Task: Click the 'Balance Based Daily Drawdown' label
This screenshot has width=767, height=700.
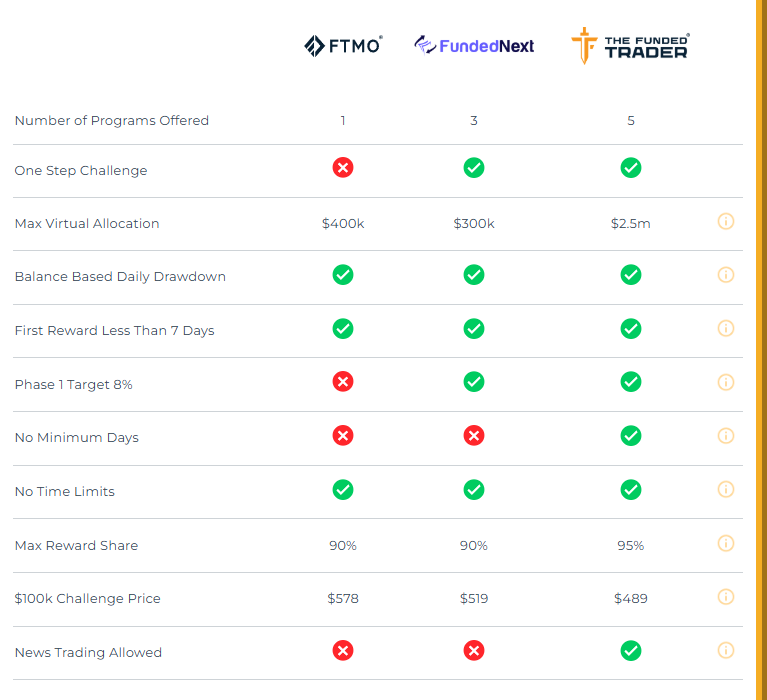Action: tap(120, 277)
